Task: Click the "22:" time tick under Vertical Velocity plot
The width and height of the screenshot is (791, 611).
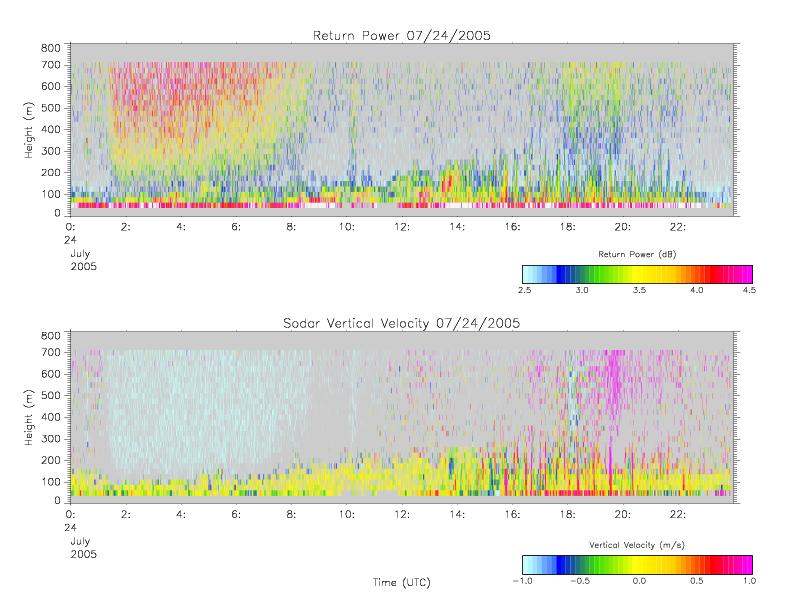Action: [678, 515]
